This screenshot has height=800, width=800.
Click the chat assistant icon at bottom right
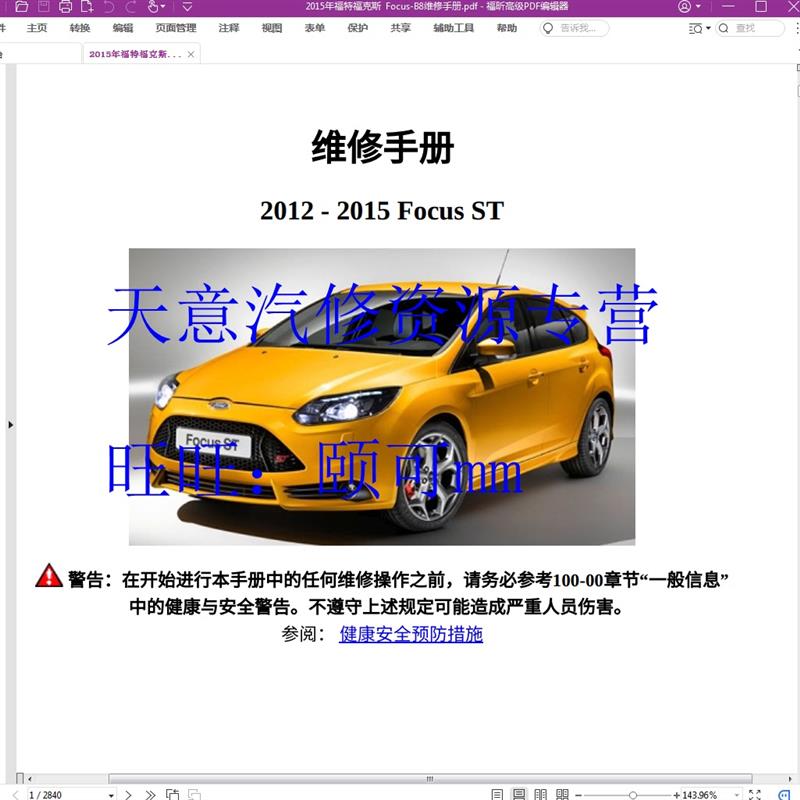[x=784, y=794]
